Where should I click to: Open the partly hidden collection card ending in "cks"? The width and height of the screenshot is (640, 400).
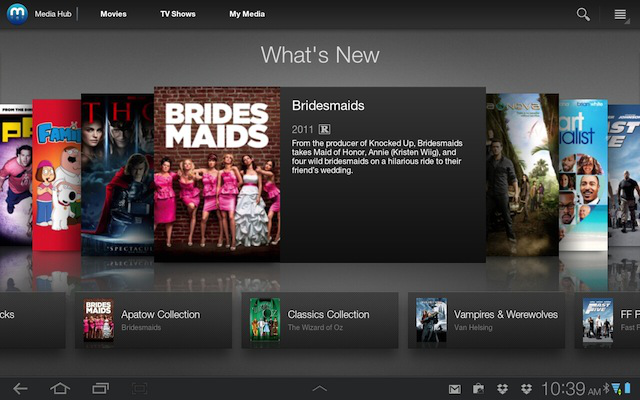(33, 320)
